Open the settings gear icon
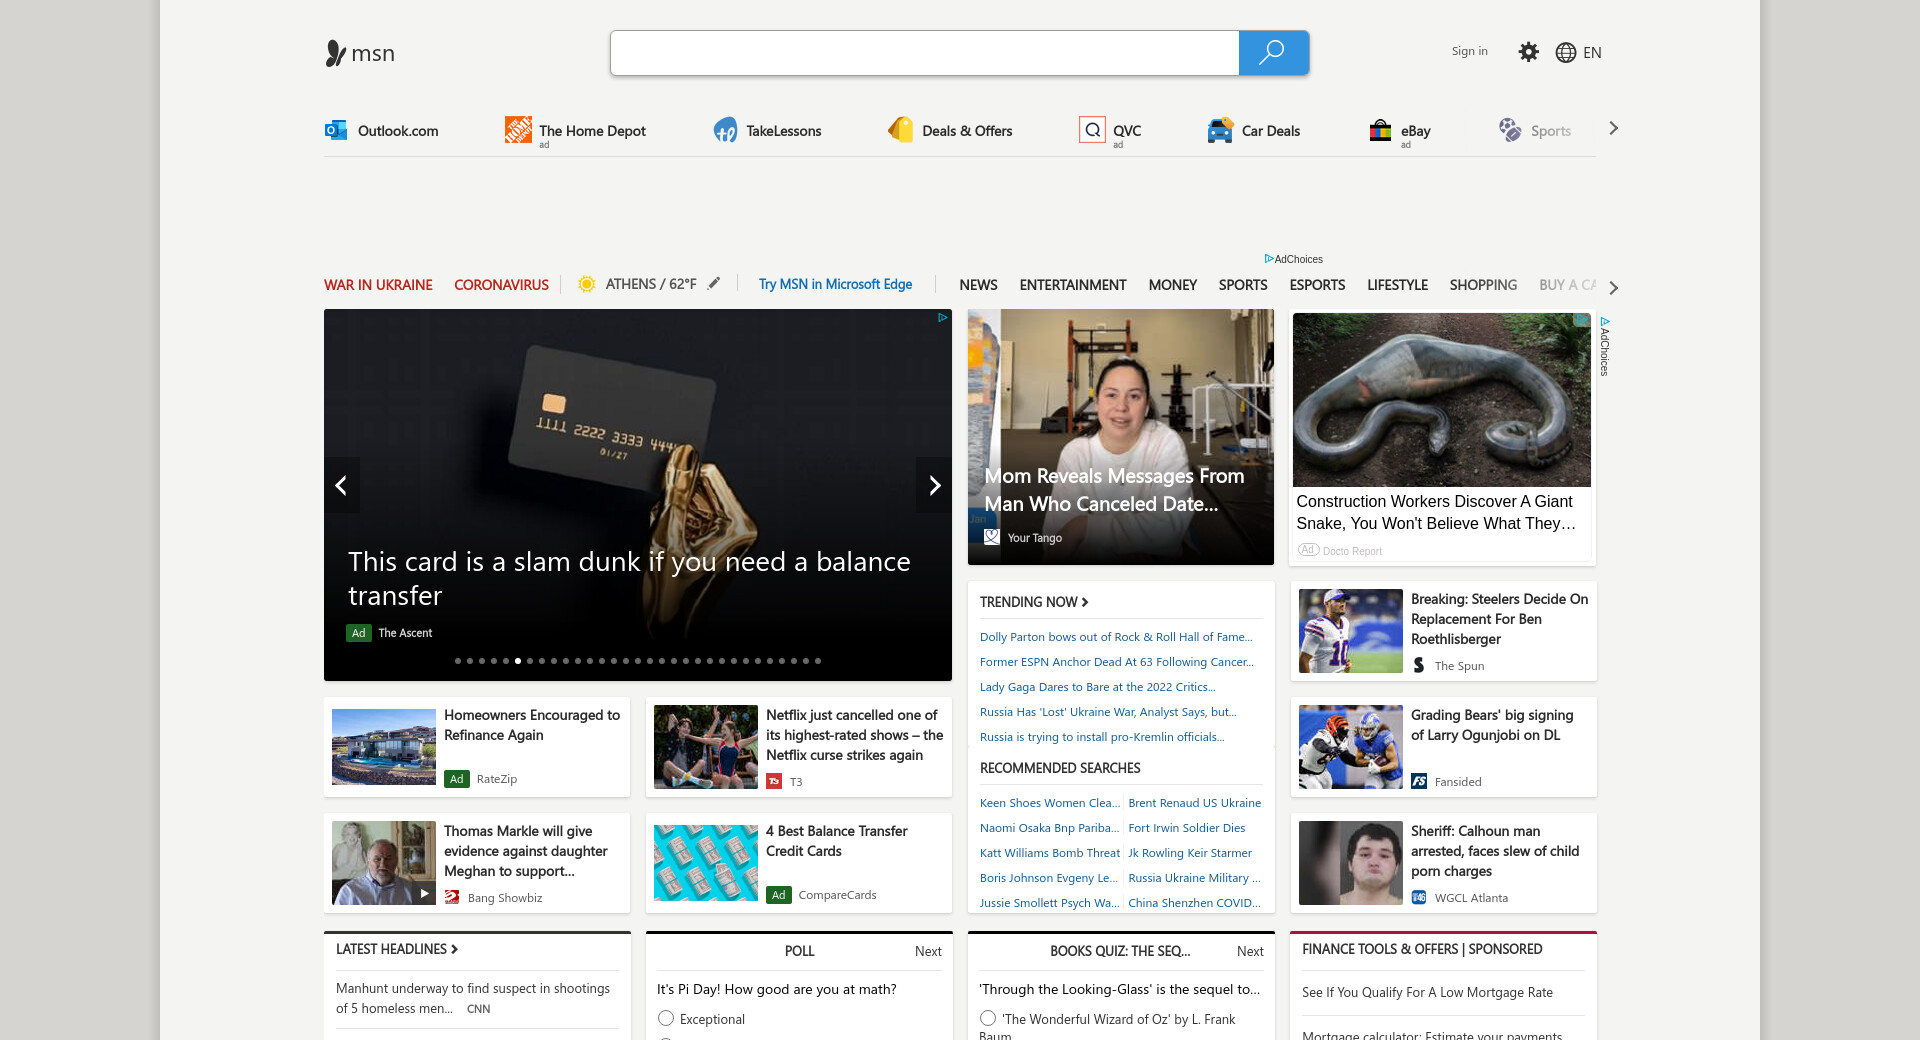The image size is (1920, 1040). [1528, 52]
